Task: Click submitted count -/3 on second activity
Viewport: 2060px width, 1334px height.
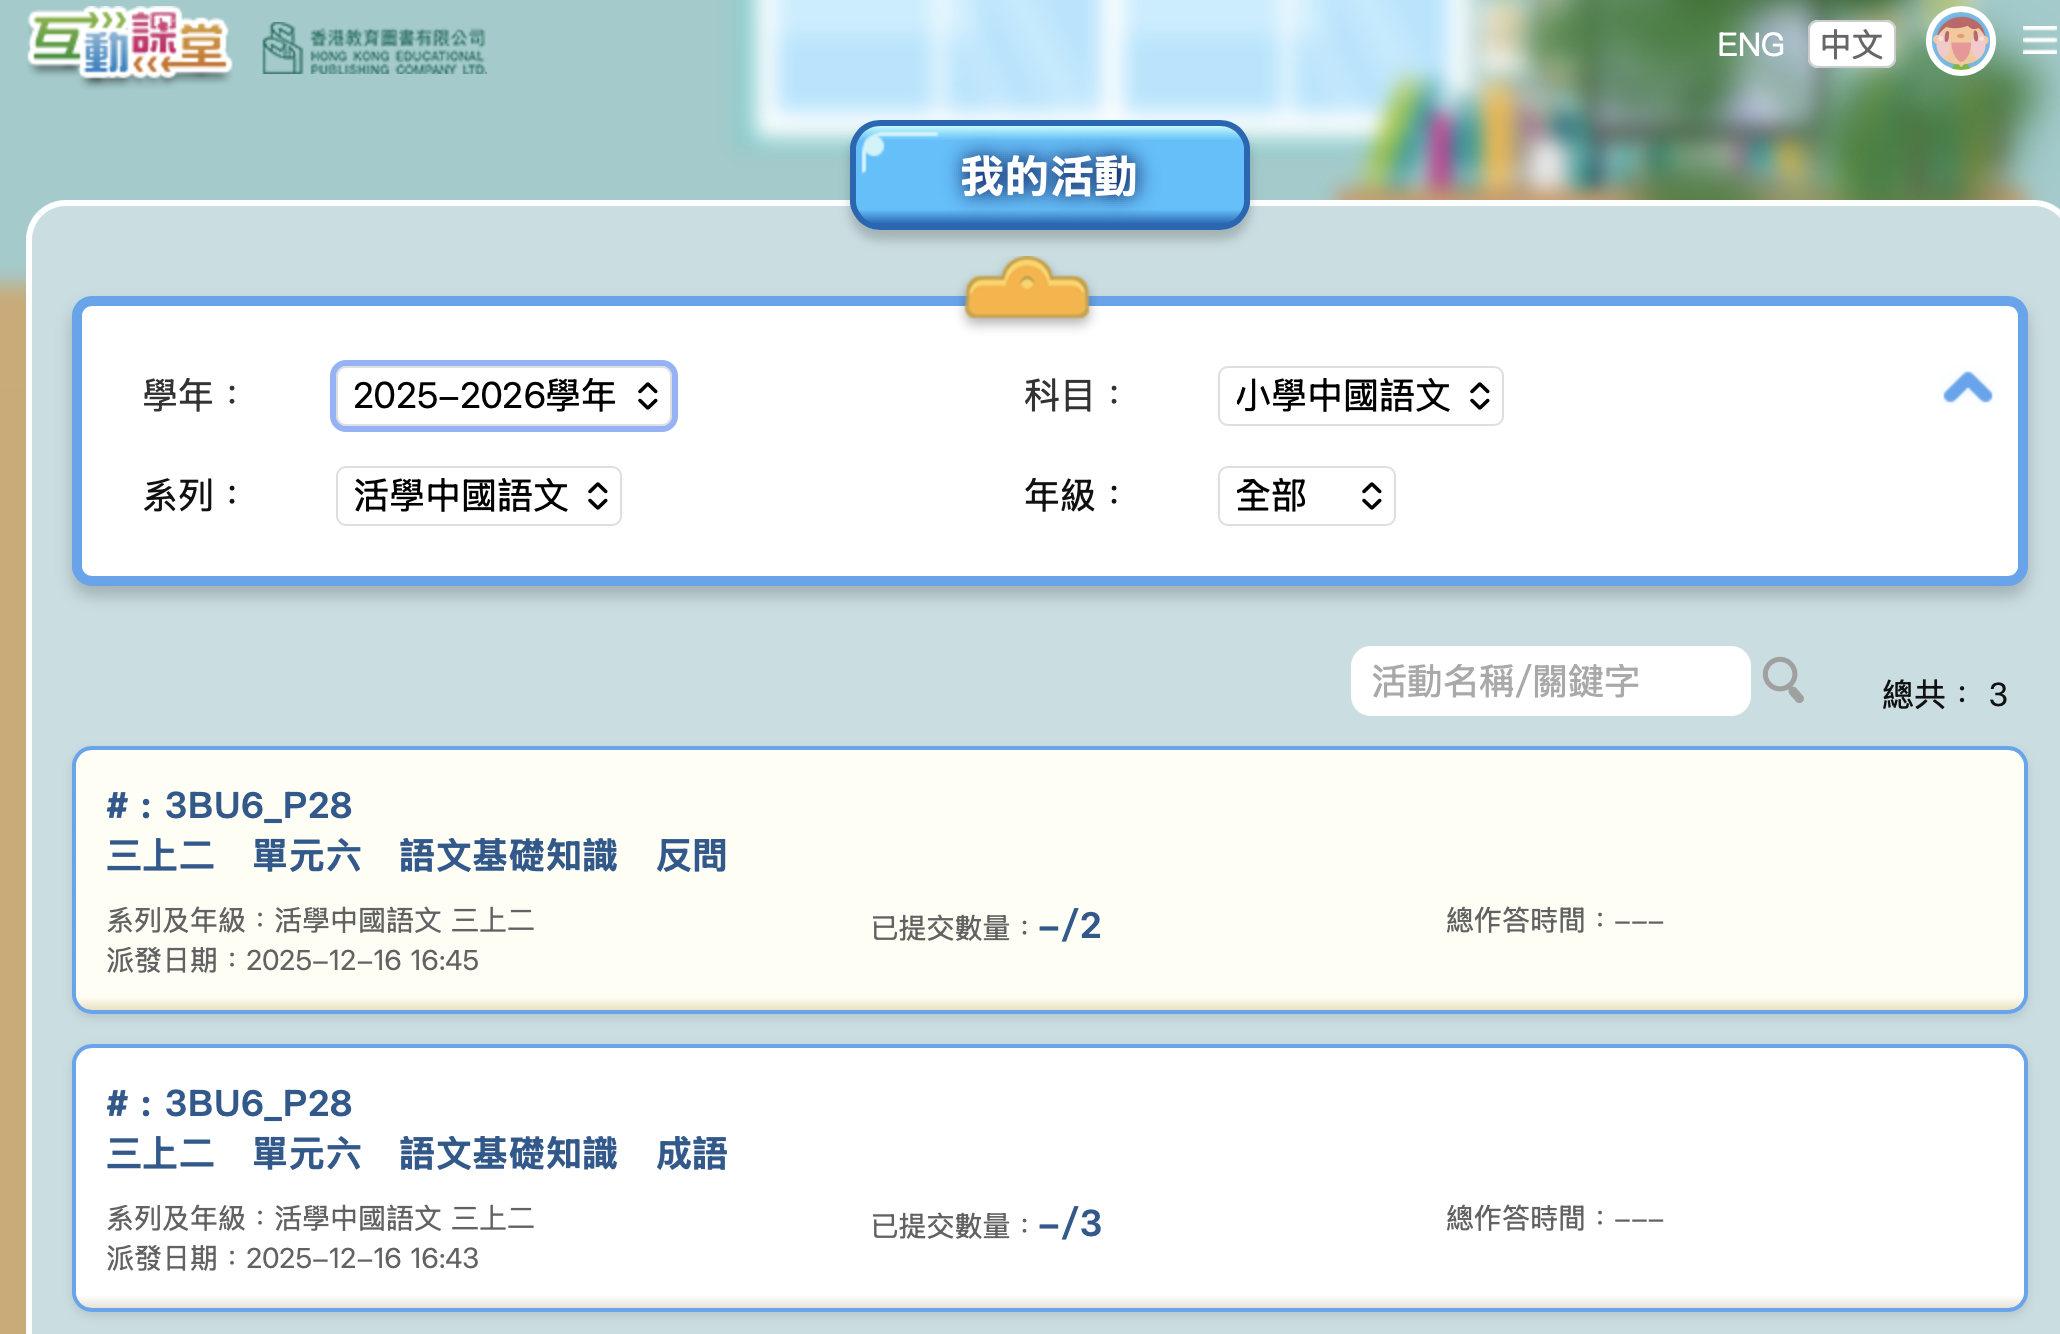Action: [x=1069, y=1224]
